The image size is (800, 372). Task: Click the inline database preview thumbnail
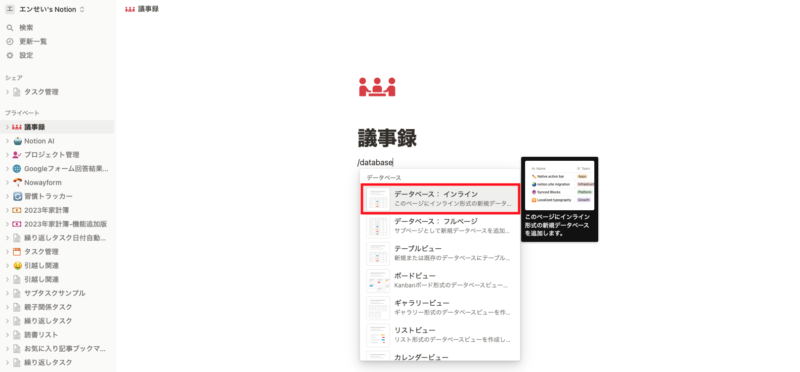point(559,185)
